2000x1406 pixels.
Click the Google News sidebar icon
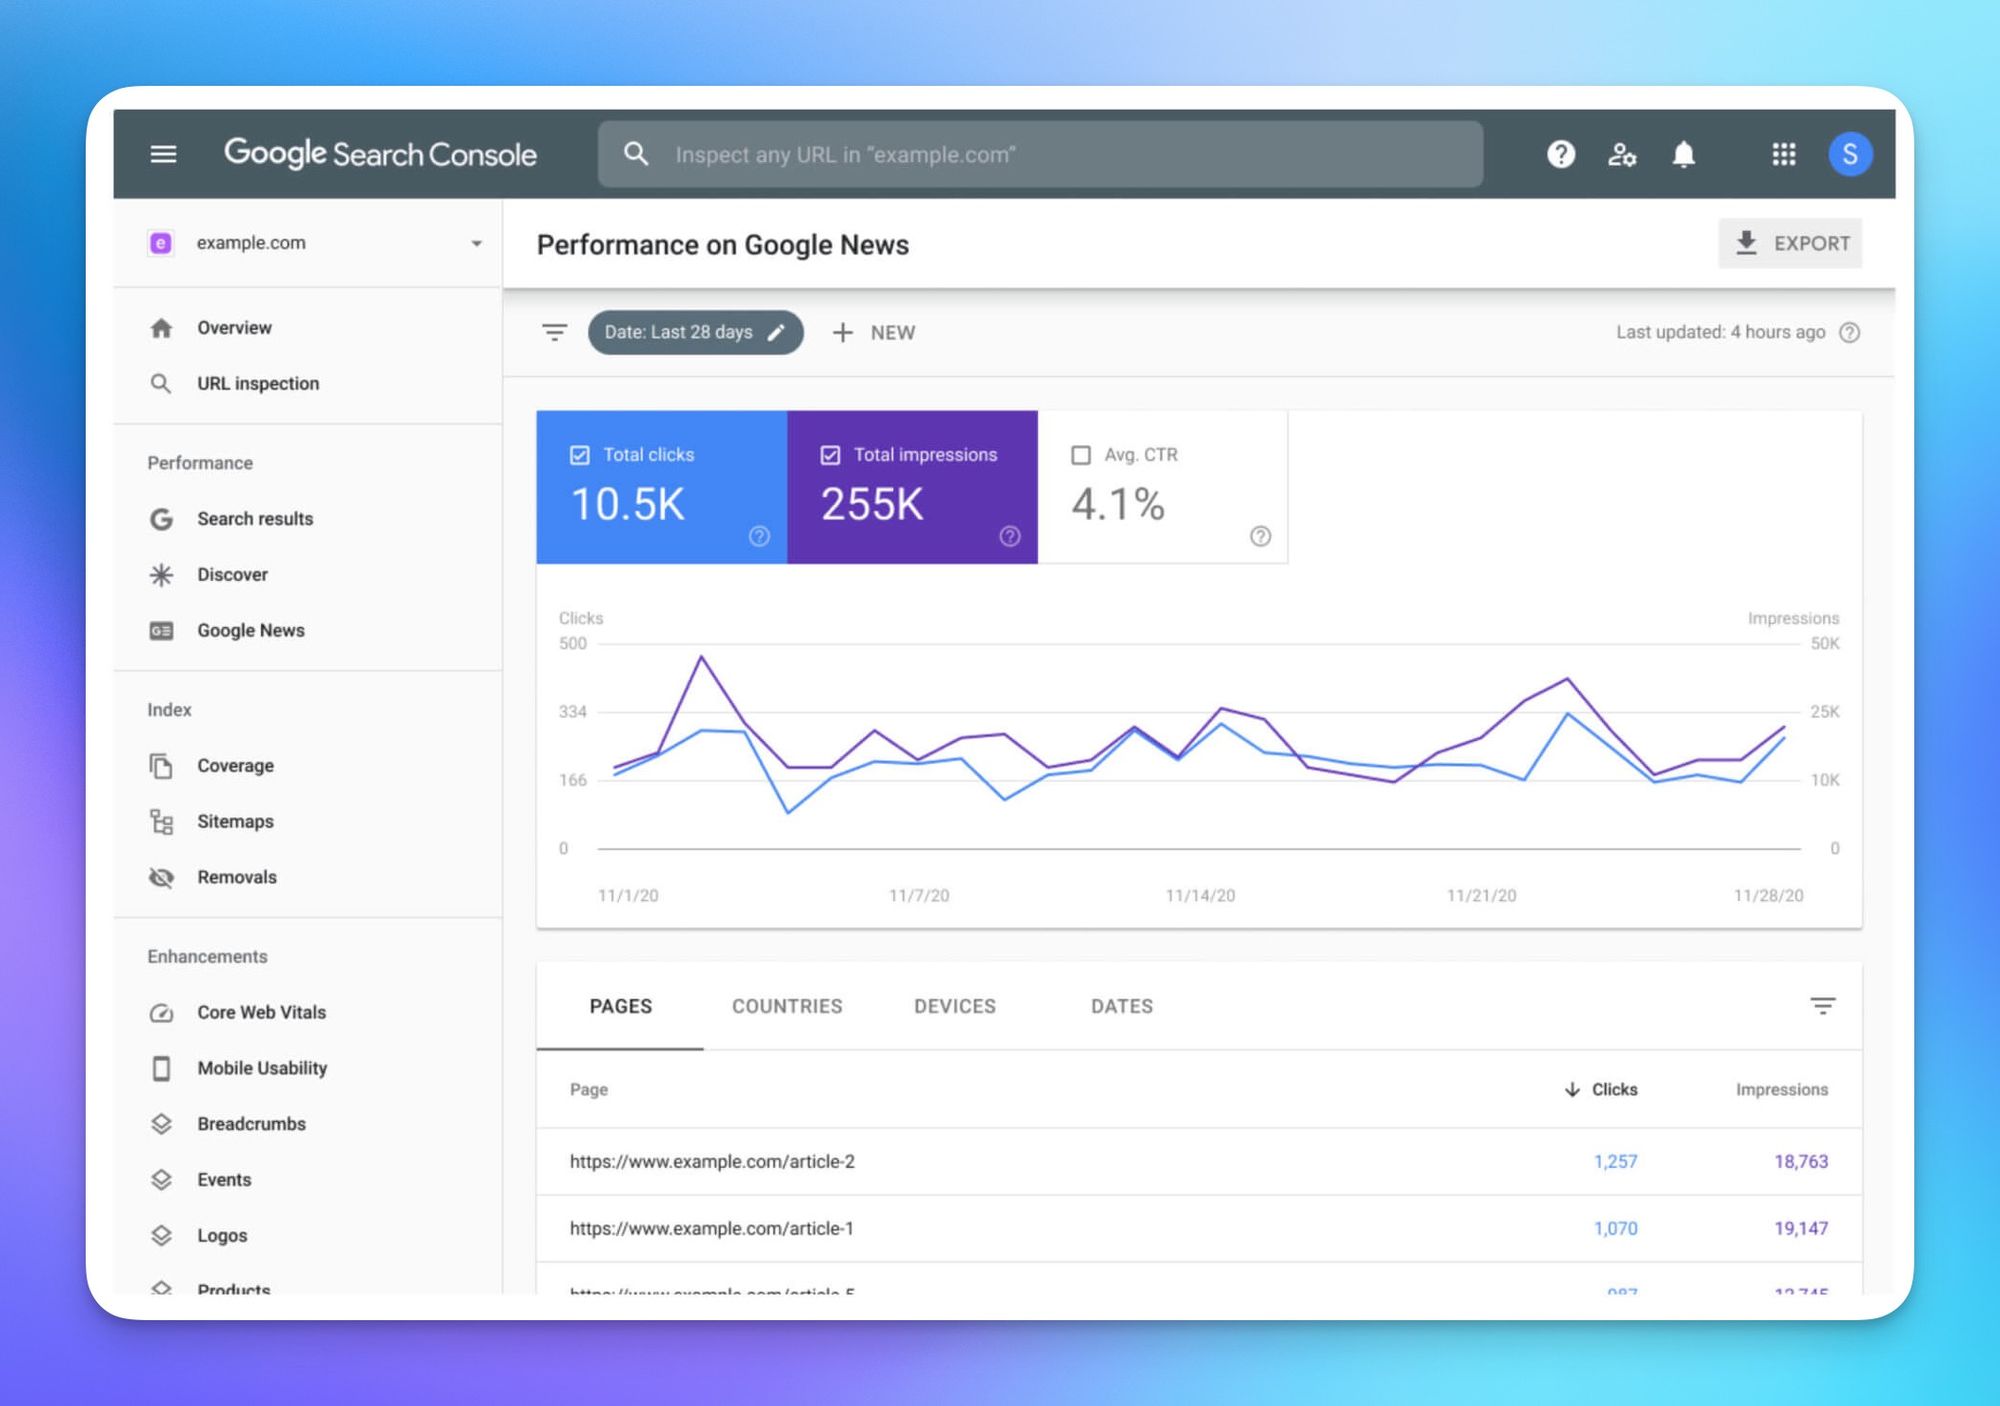[x=161, y=631]
